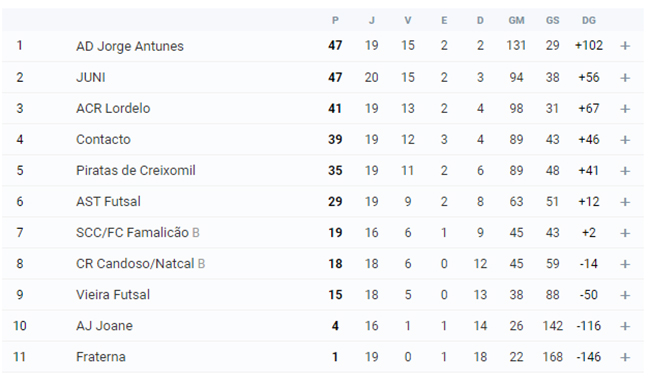Click plus icon on CR Candoso/Natcal B row
Screen dimensions: 650x382
(x=625, y=264)
